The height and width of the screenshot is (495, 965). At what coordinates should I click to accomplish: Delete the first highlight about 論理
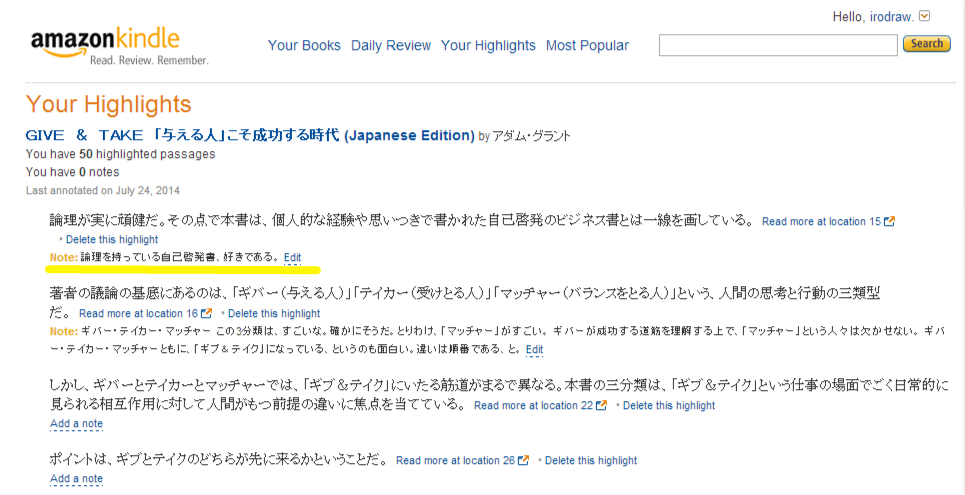click(112, 239)
